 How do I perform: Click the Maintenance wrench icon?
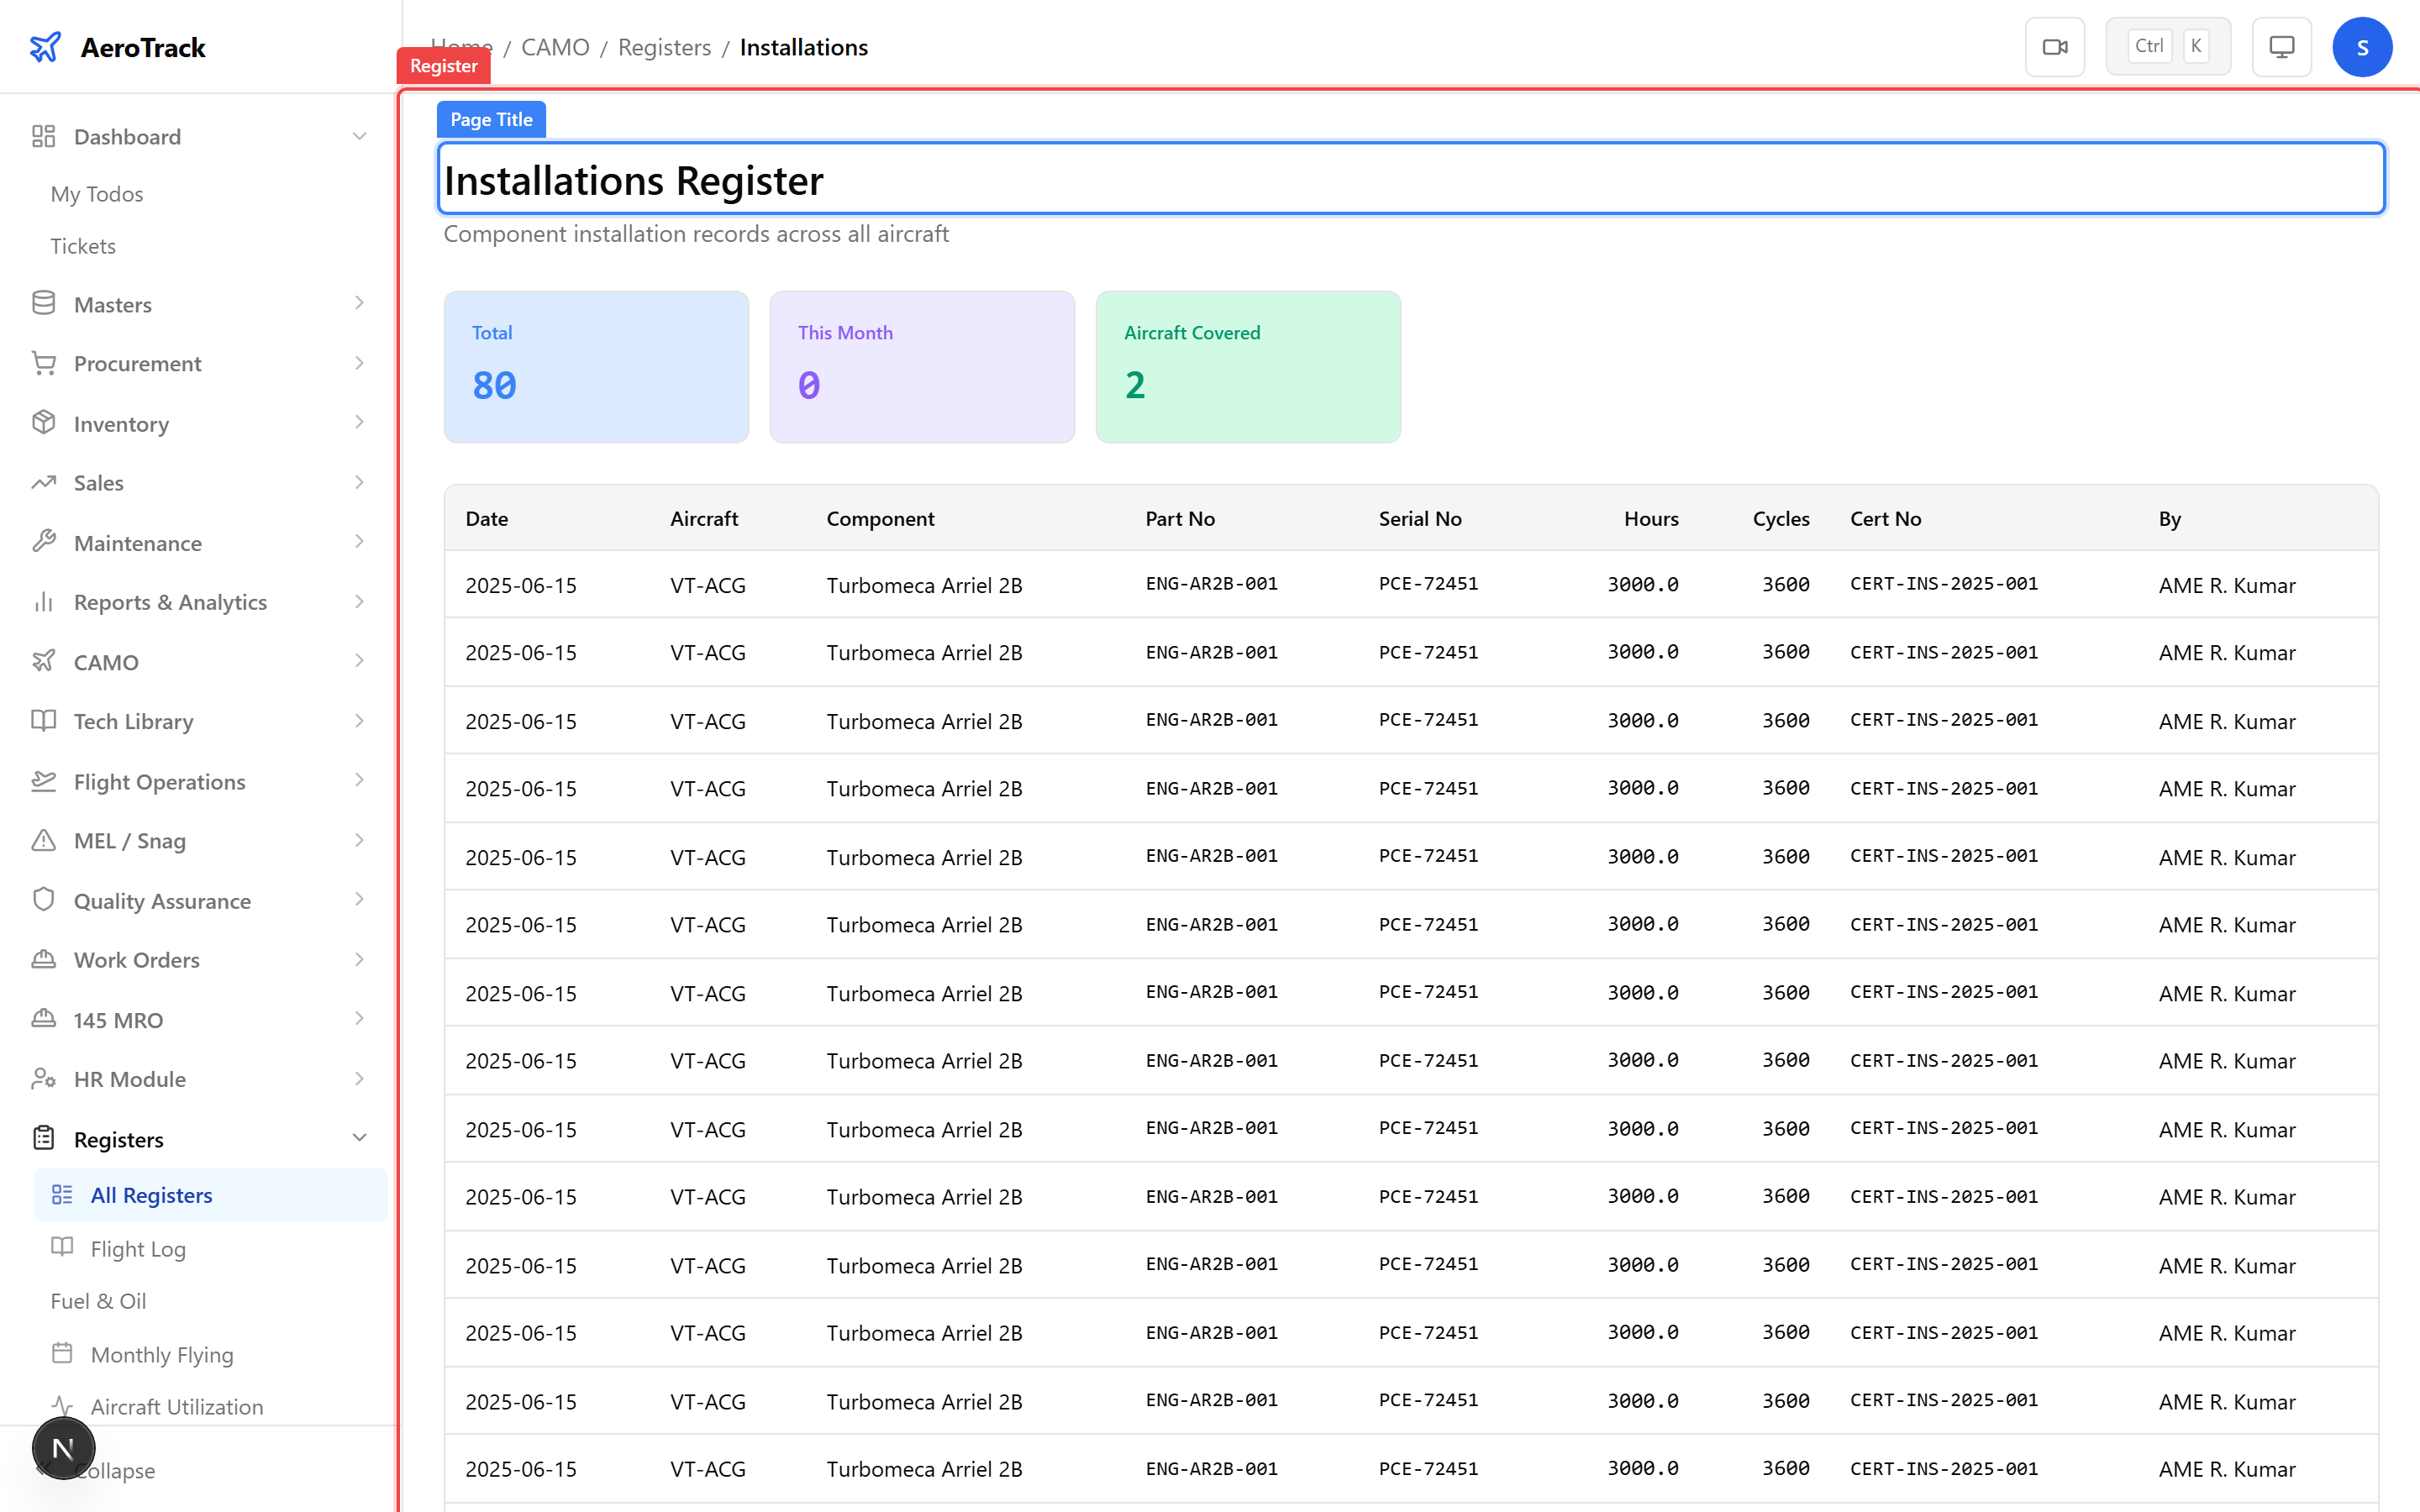(x=44, y=542)
